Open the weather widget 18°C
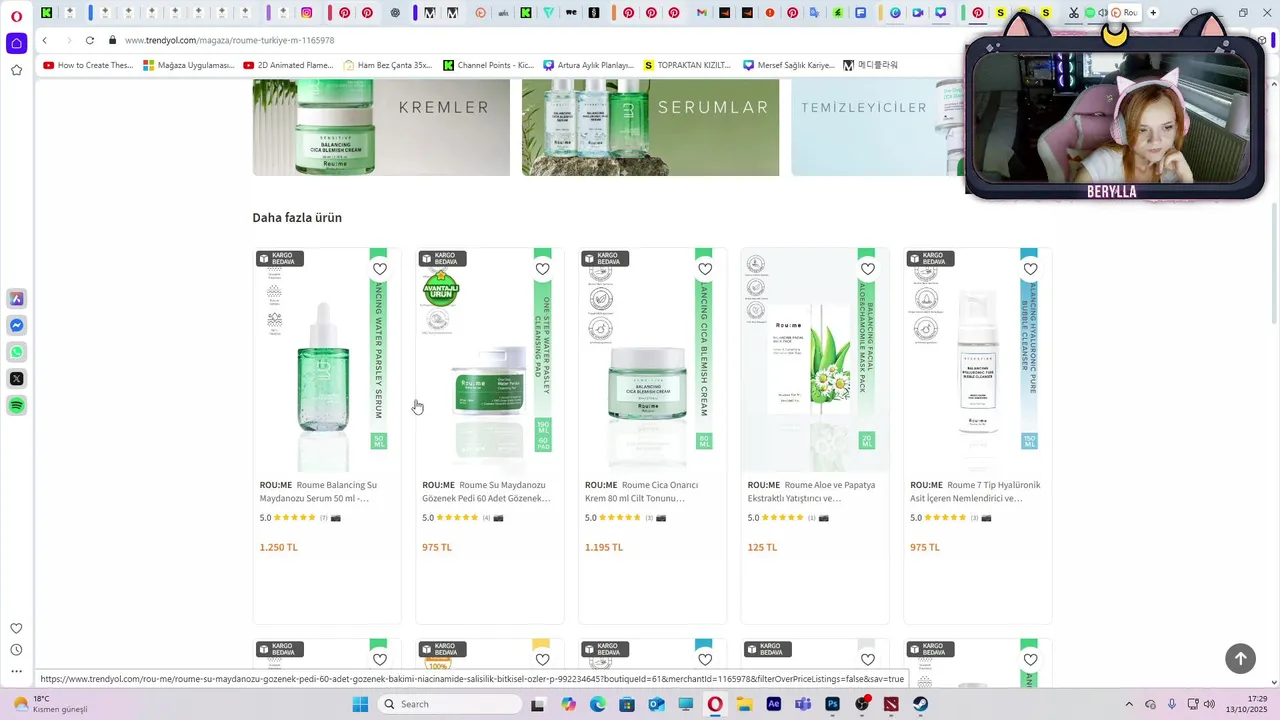The image size is (1280, 720). coord(50,704)
